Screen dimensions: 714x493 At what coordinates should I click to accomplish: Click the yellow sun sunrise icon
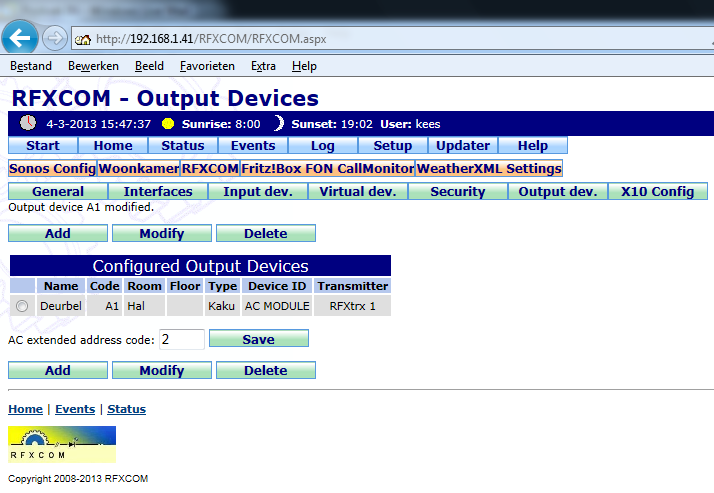pyautogui.click(x=168, y=123)
